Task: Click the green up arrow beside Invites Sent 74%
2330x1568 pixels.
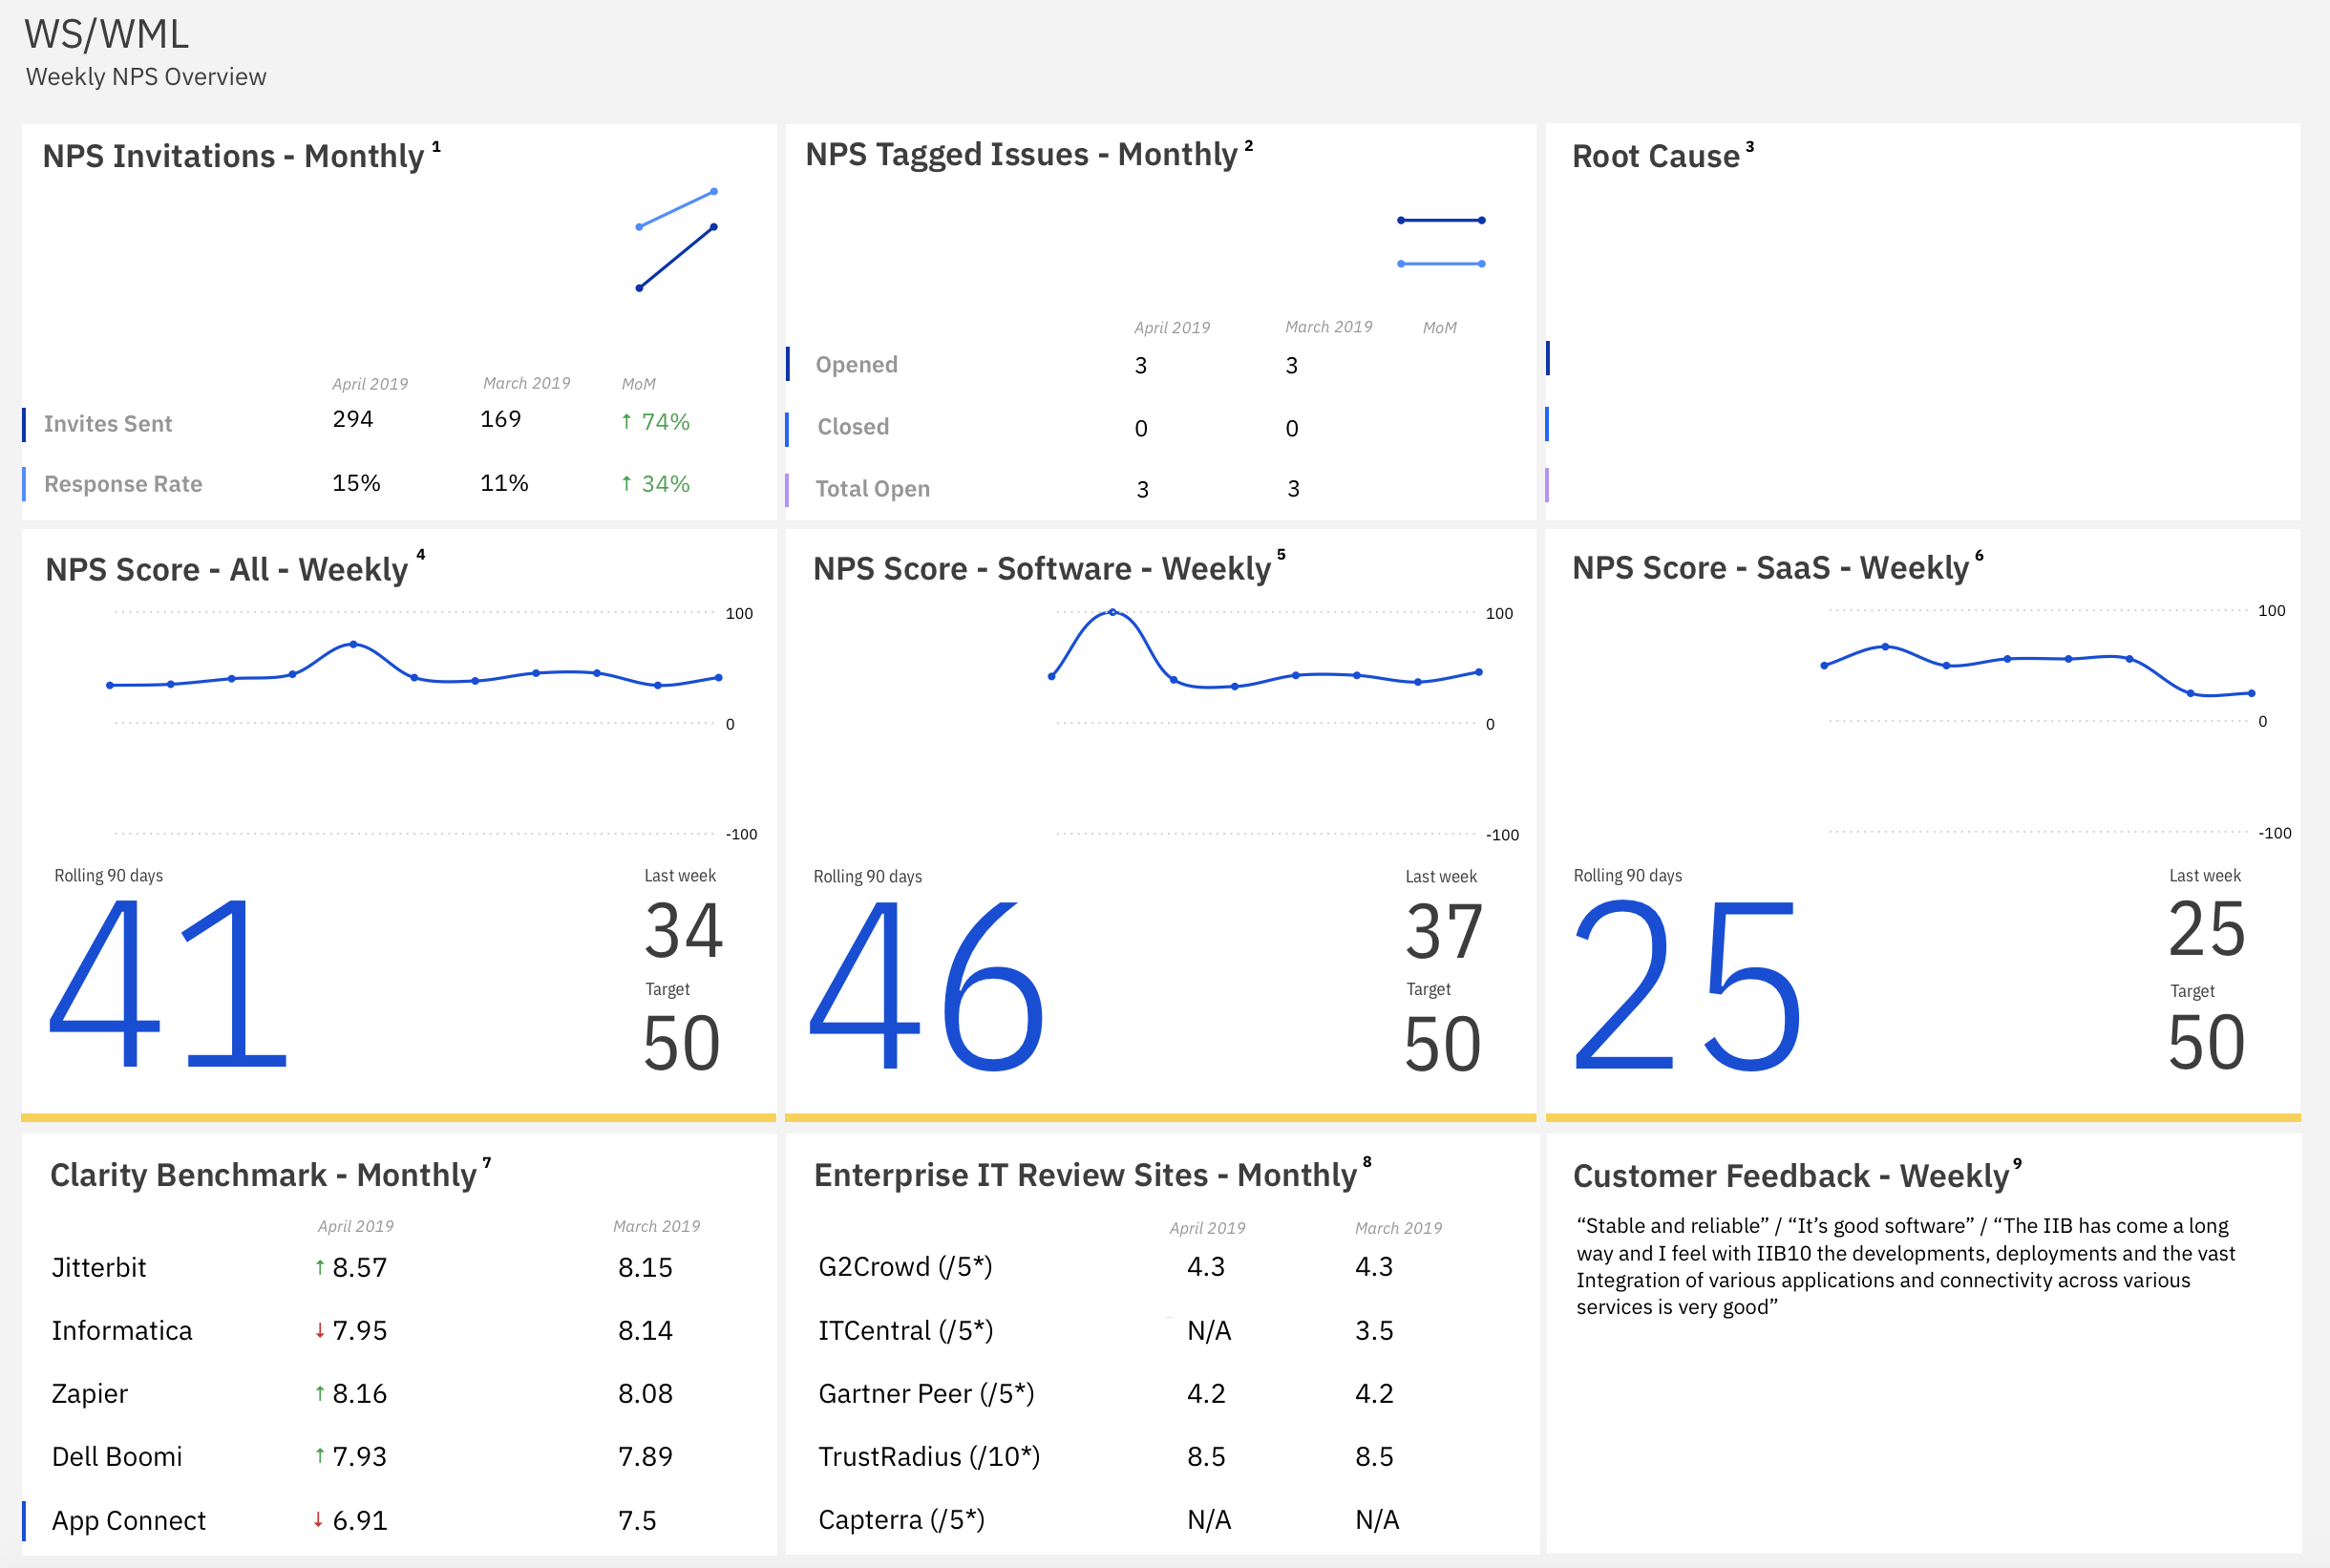Action: [626, 421]
